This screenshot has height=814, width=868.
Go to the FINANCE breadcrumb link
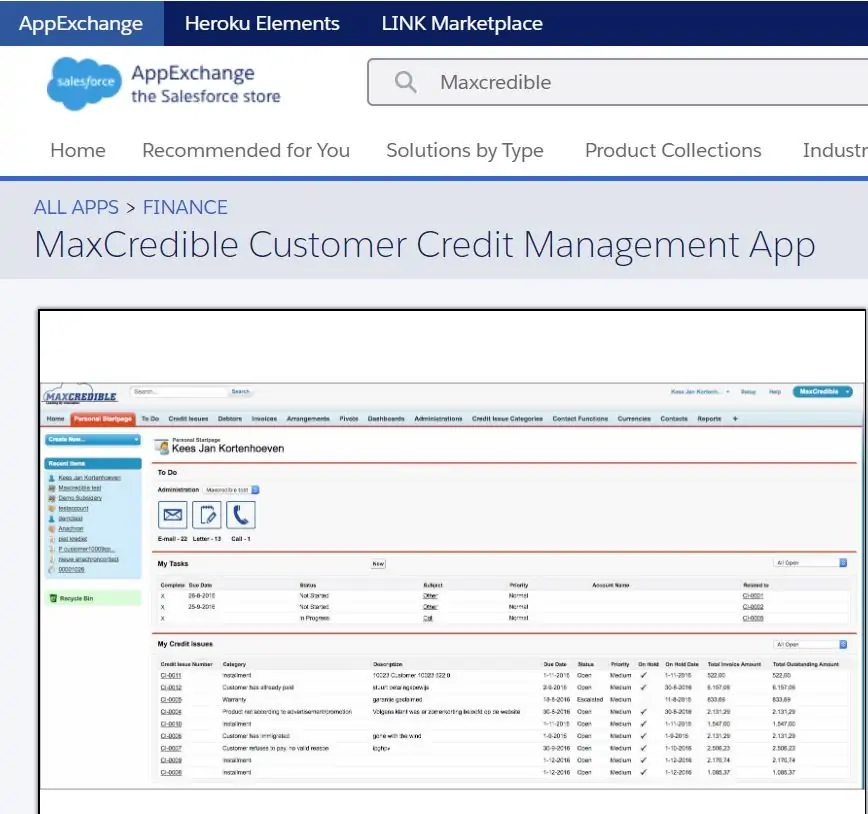coord(185,207)
